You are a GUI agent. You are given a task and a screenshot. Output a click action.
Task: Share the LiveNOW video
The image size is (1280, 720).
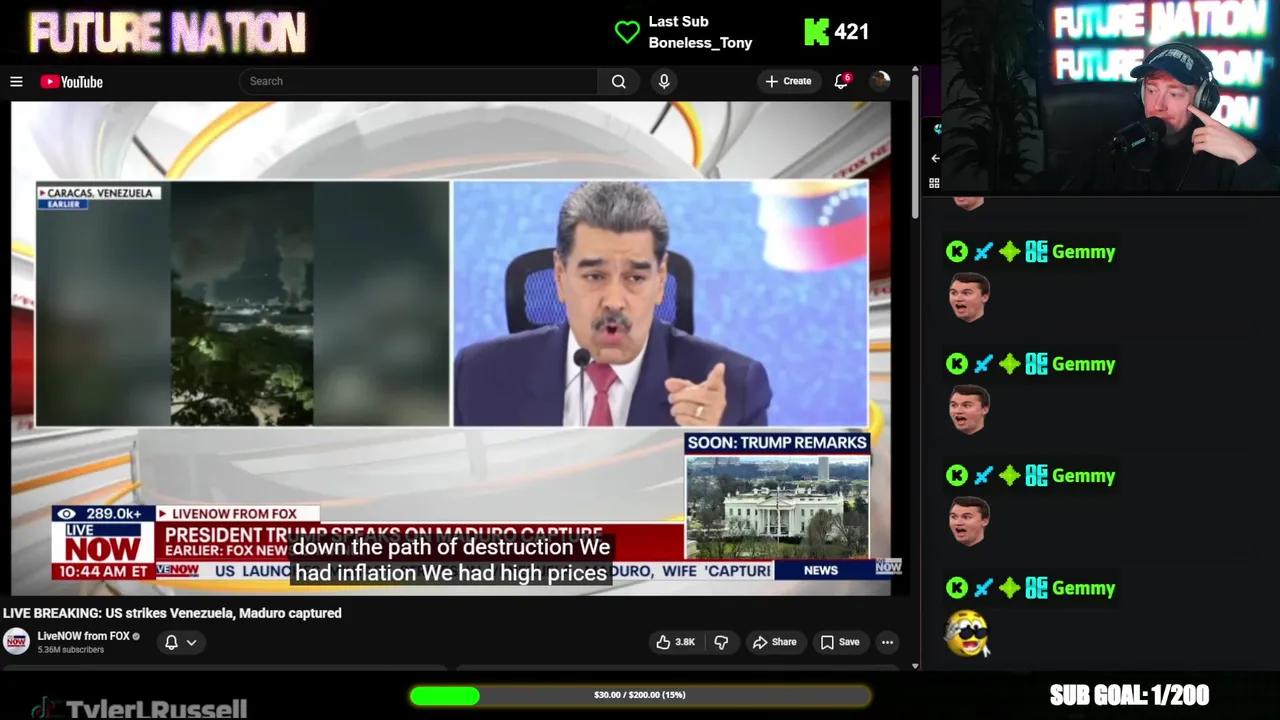(x=775, y=642)
